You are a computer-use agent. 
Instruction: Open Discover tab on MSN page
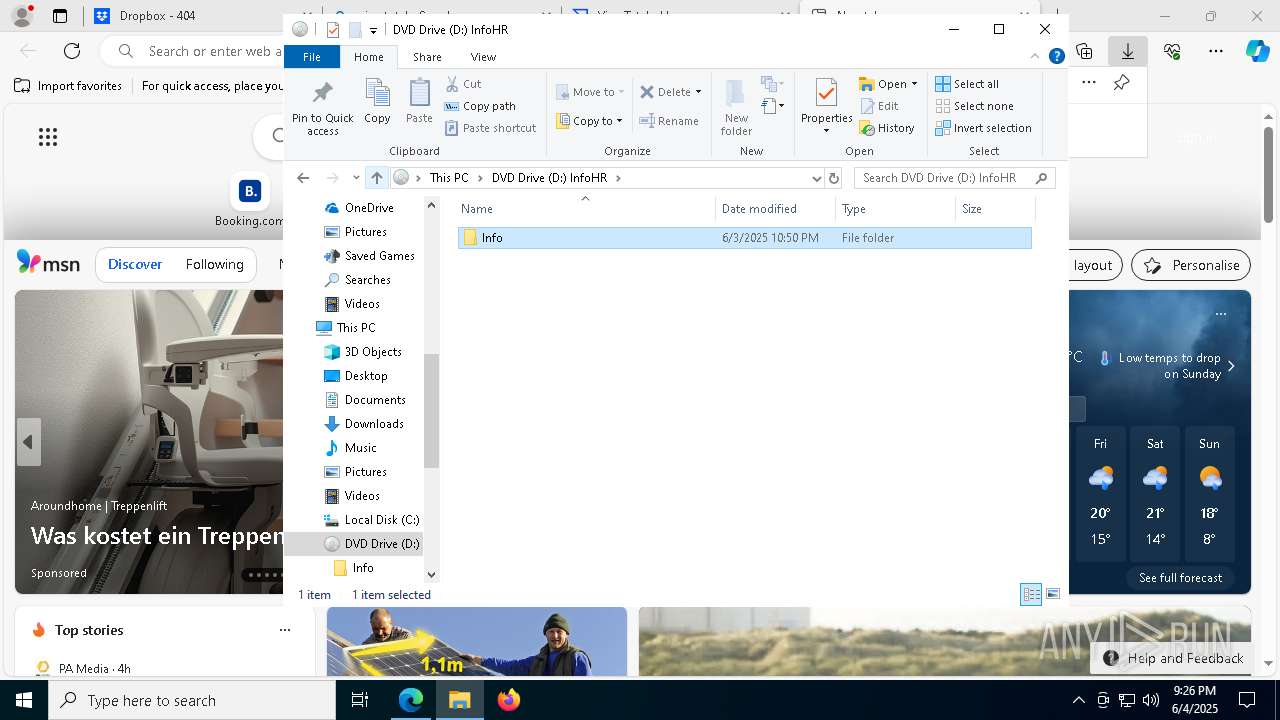[135, 264]
